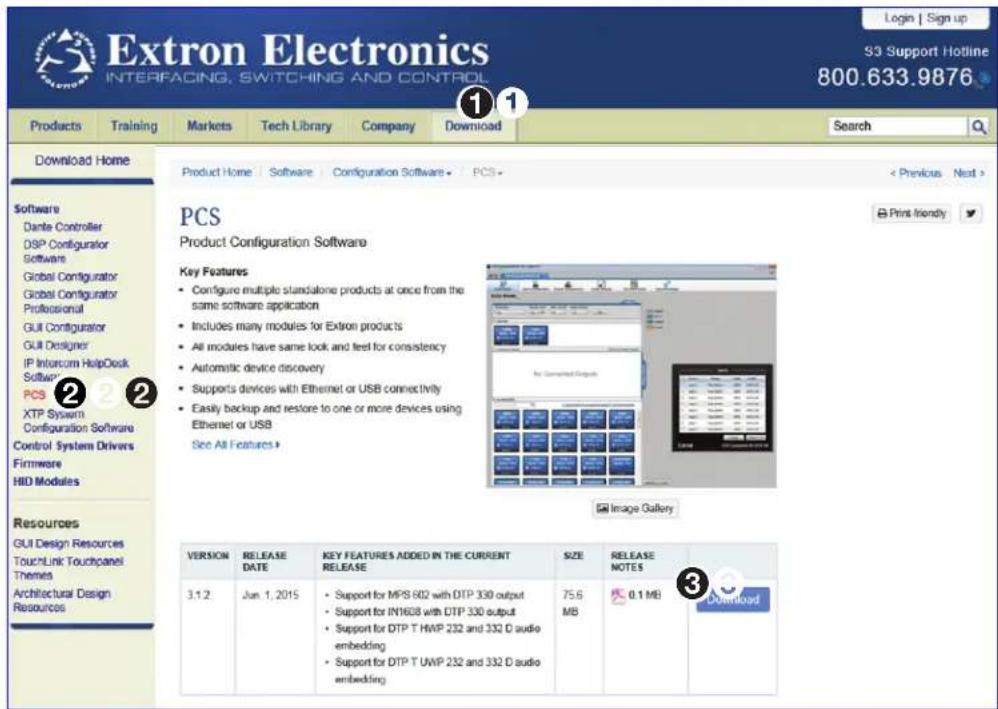Open DSP Configurator Software link
998x709 pixels.
(x=66, y=251)
